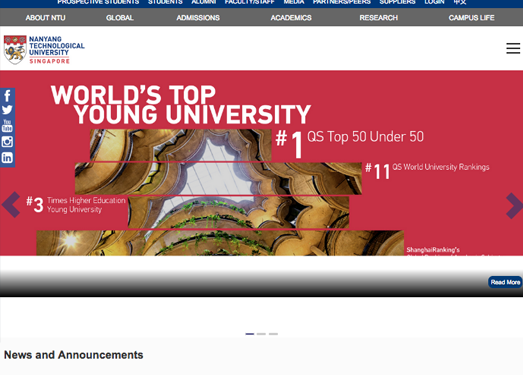Click QS Top 50 Under 50 text

coord(366,137)
